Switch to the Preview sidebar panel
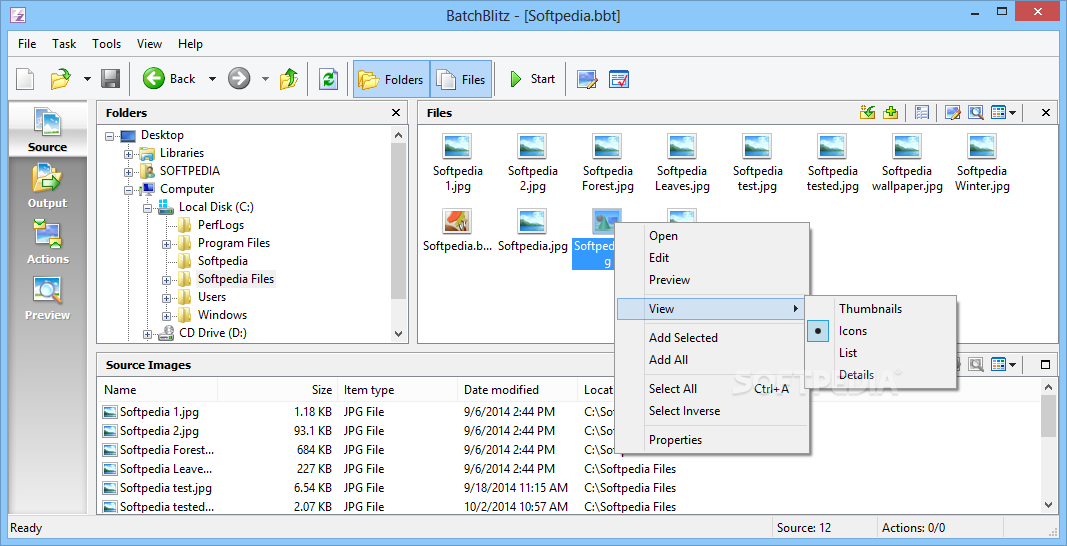The width and height of the screenshot is (1067, 546). tap(48, 298)
